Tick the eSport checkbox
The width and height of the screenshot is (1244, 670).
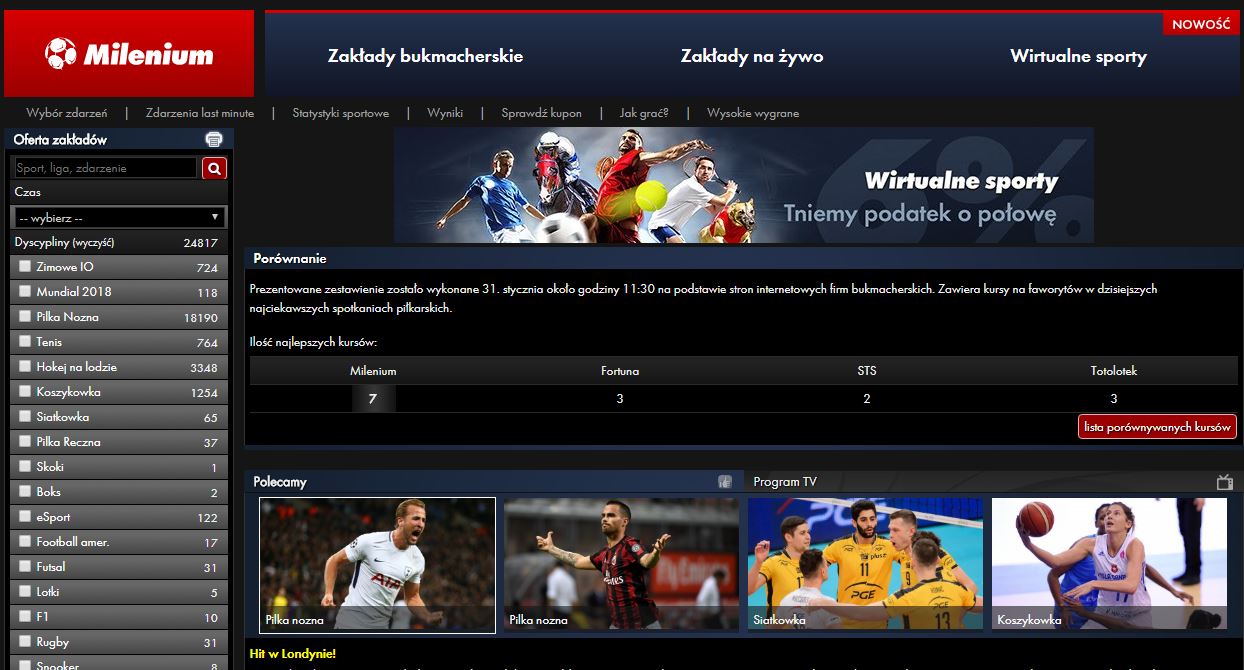(x=24, y=517)
